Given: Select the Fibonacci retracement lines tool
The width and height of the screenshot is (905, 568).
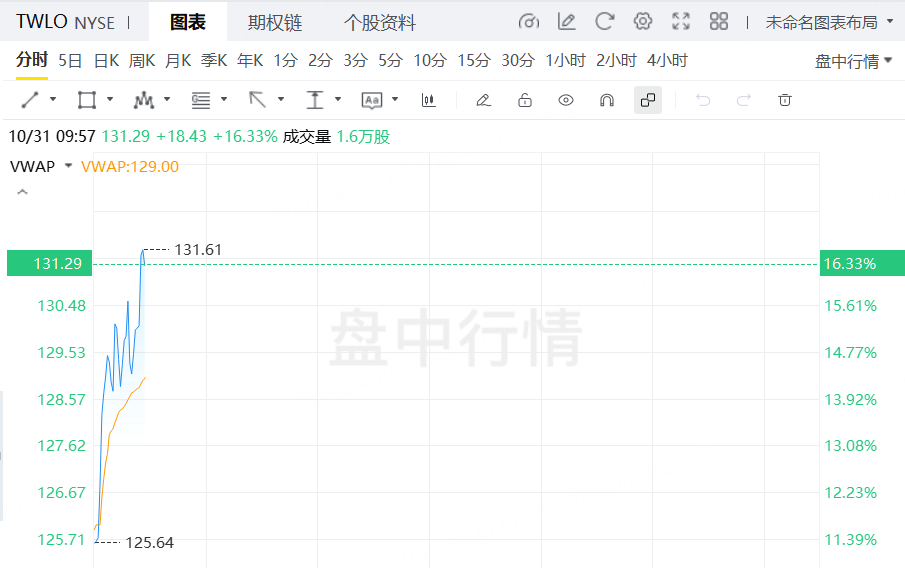Looking at the screenshot, I should (x=201, y=100).
